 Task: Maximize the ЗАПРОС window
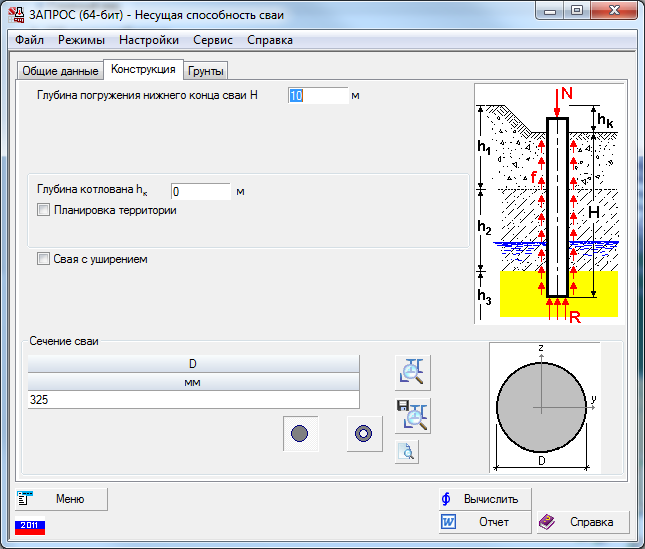[577, 11]
